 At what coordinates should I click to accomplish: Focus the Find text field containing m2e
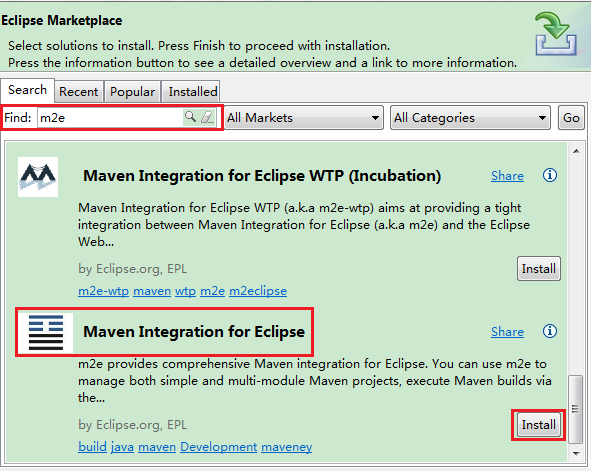(x=110, y=118)
